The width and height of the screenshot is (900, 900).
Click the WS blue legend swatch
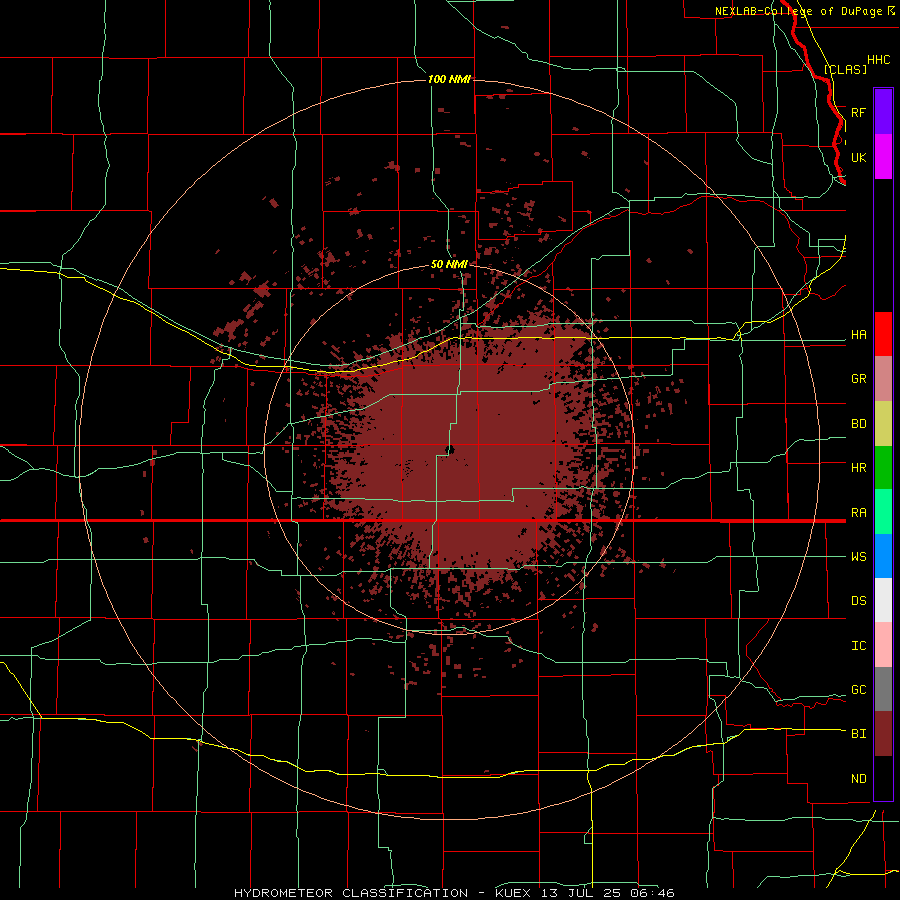tap(883, 556)
